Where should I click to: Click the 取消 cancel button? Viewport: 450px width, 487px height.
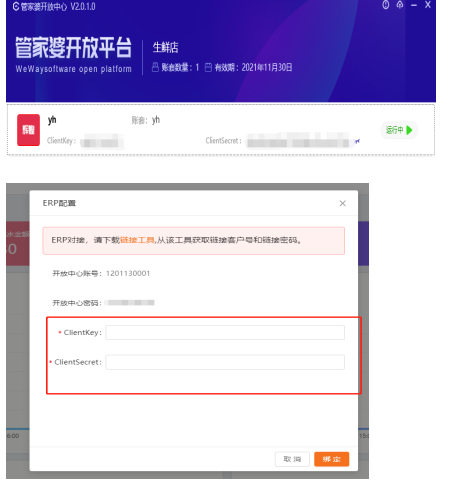pyautogui.click(x=292, y=459)
